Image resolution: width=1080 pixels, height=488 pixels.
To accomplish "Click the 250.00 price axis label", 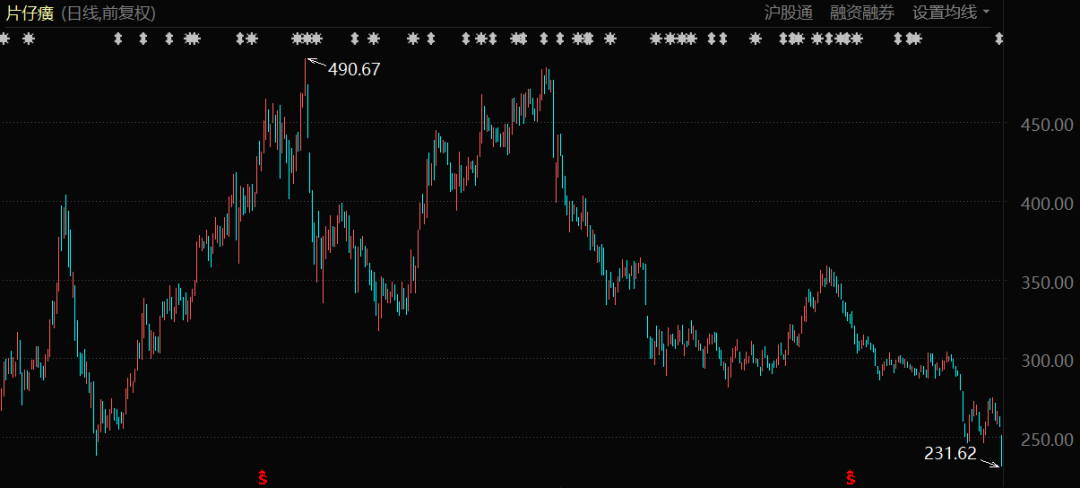I will point(1041,439).
